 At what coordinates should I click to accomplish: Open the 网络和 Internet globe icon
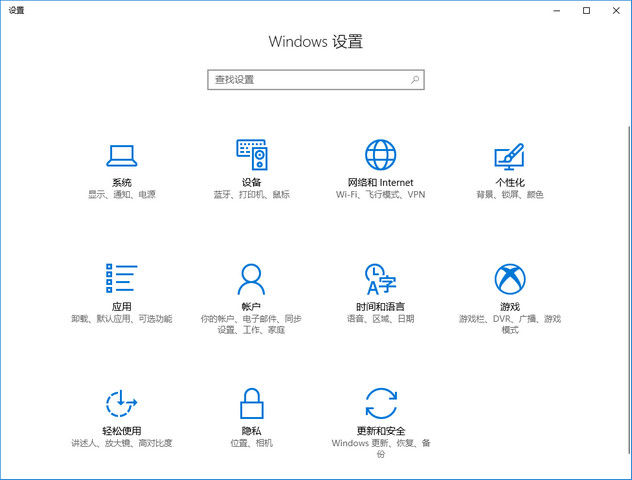pyautogui.click(x=380, y=155)
